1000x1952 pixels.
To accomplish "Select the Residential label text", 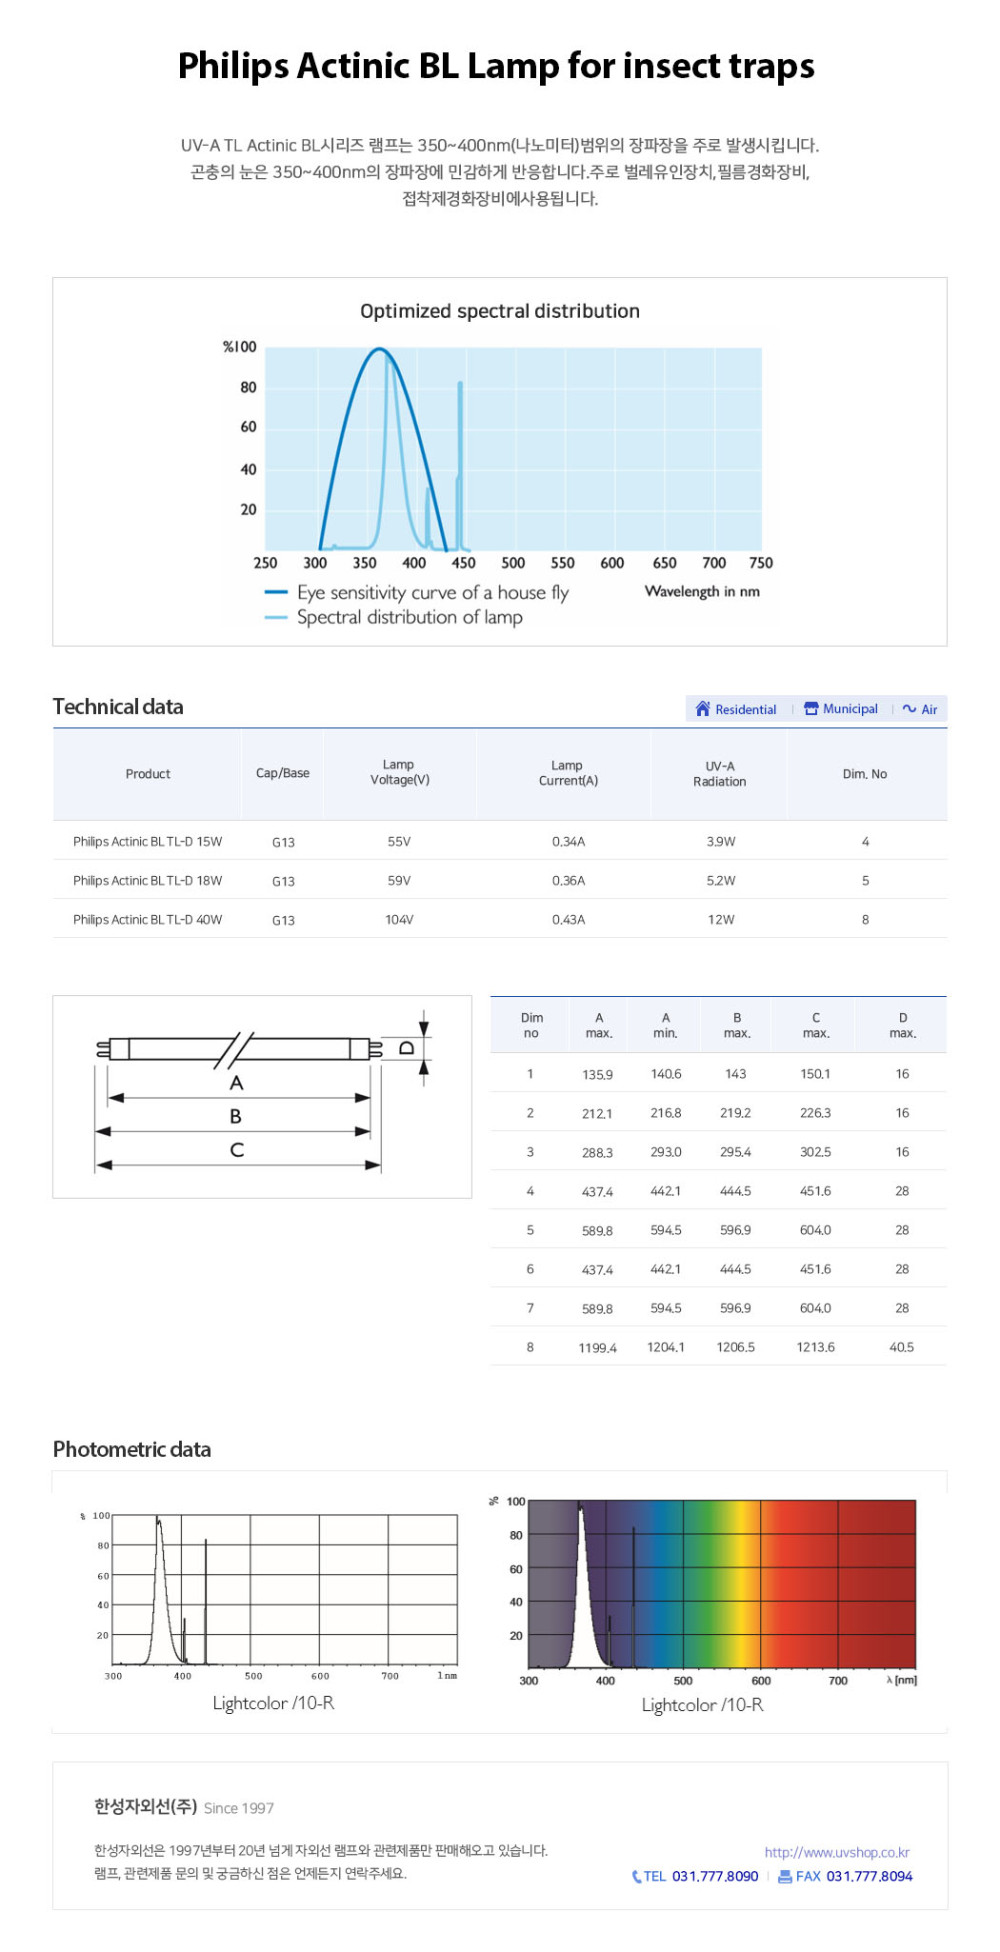I will coord(745,709).
